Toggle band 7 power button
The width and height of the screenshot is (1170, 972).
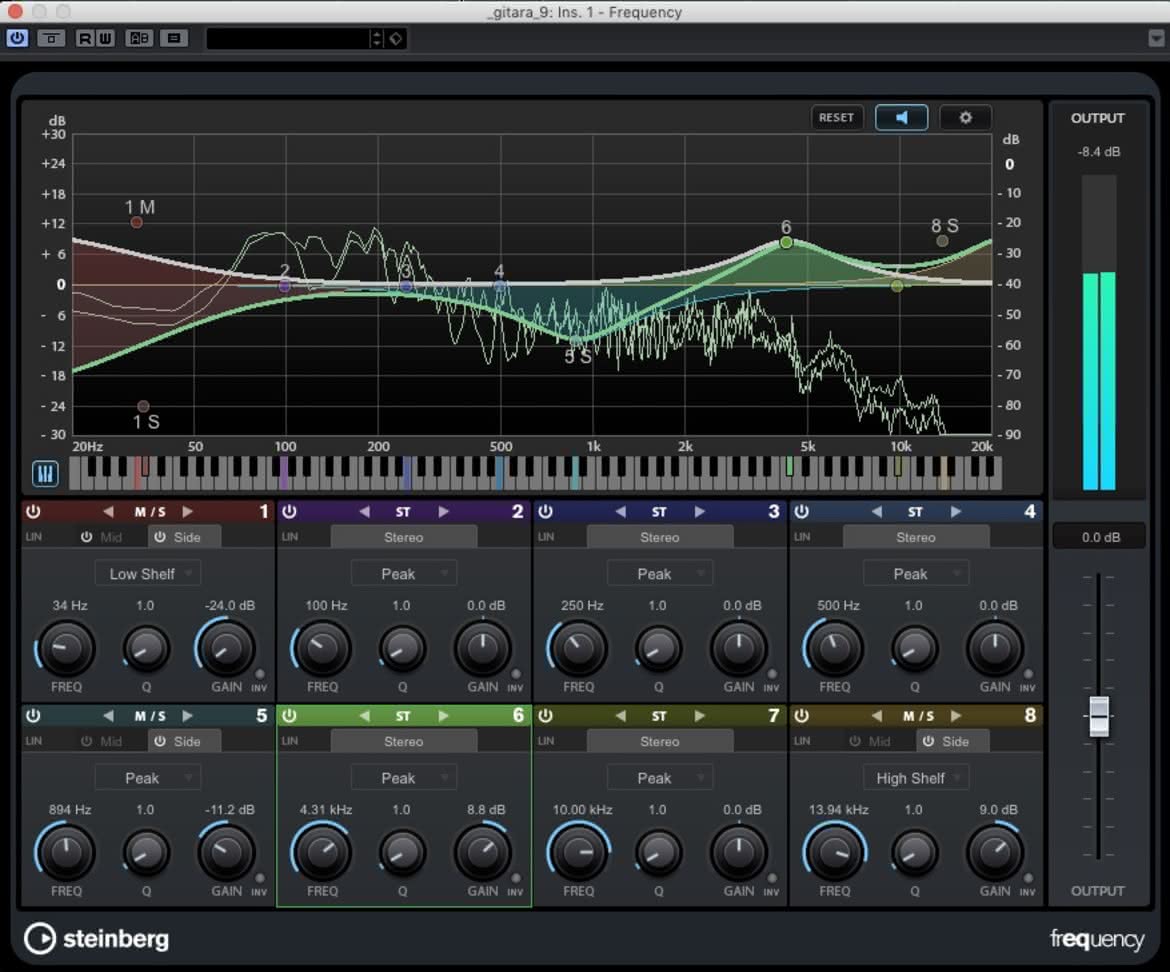point(545,716)
